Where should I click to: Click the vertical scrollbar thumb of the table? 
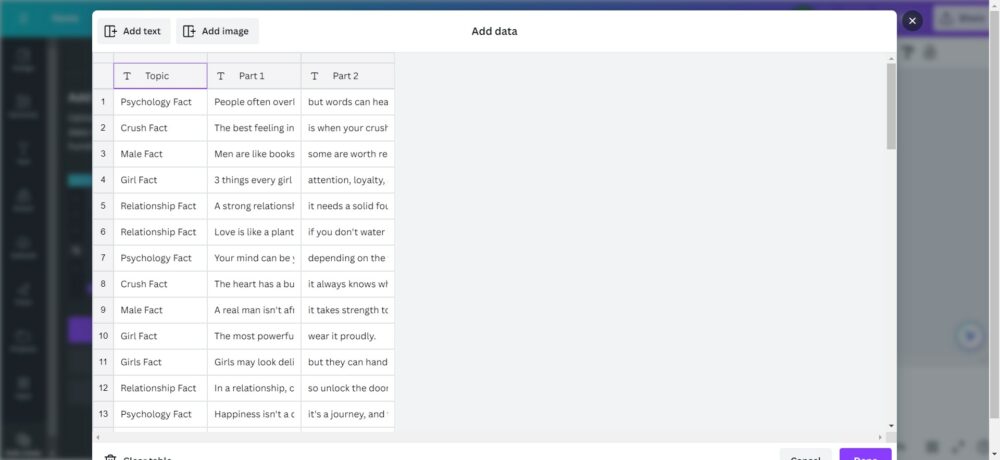pos(891,107)
